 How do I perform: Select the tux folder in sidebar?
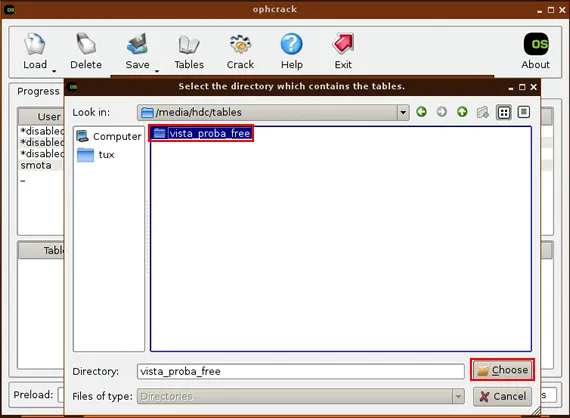(96, 155)
